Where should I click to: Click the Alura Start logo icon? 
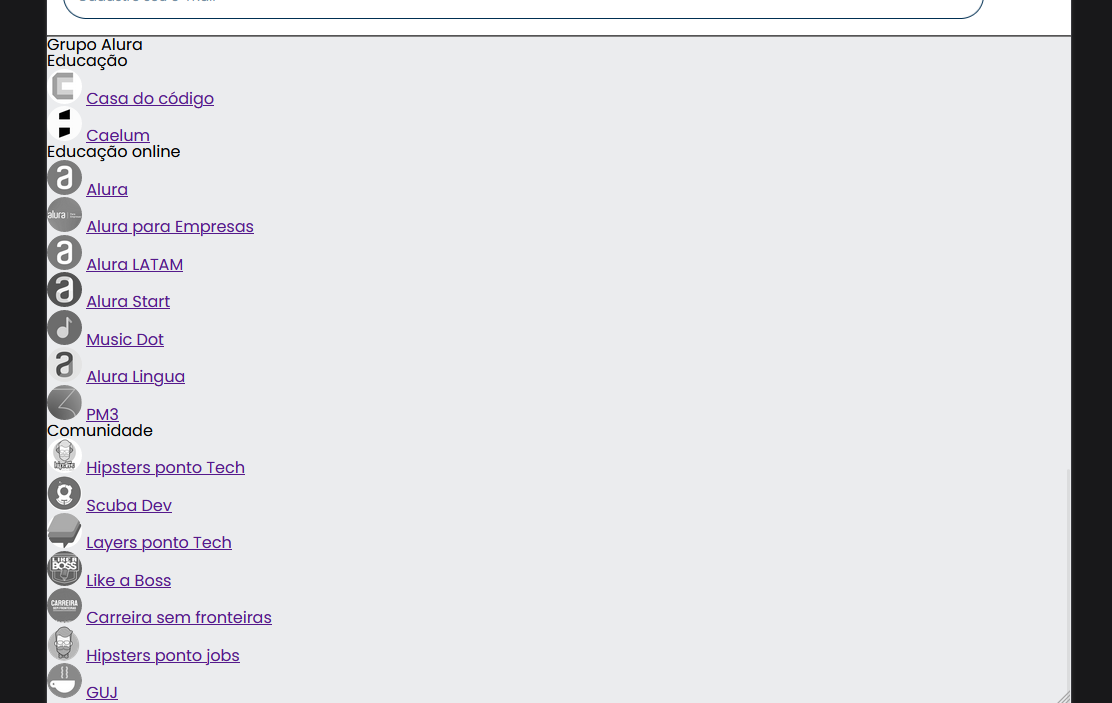coord(65,290)
